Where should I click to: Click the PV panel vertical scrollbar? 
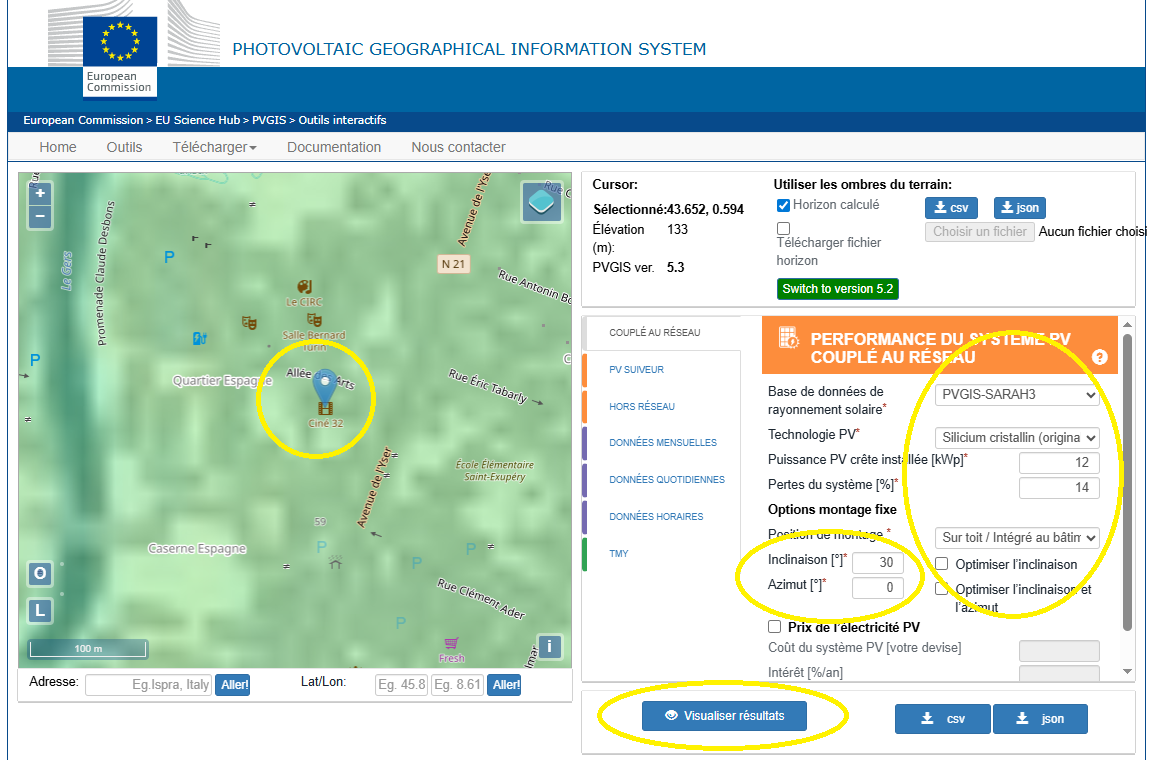coord(1128,480)
